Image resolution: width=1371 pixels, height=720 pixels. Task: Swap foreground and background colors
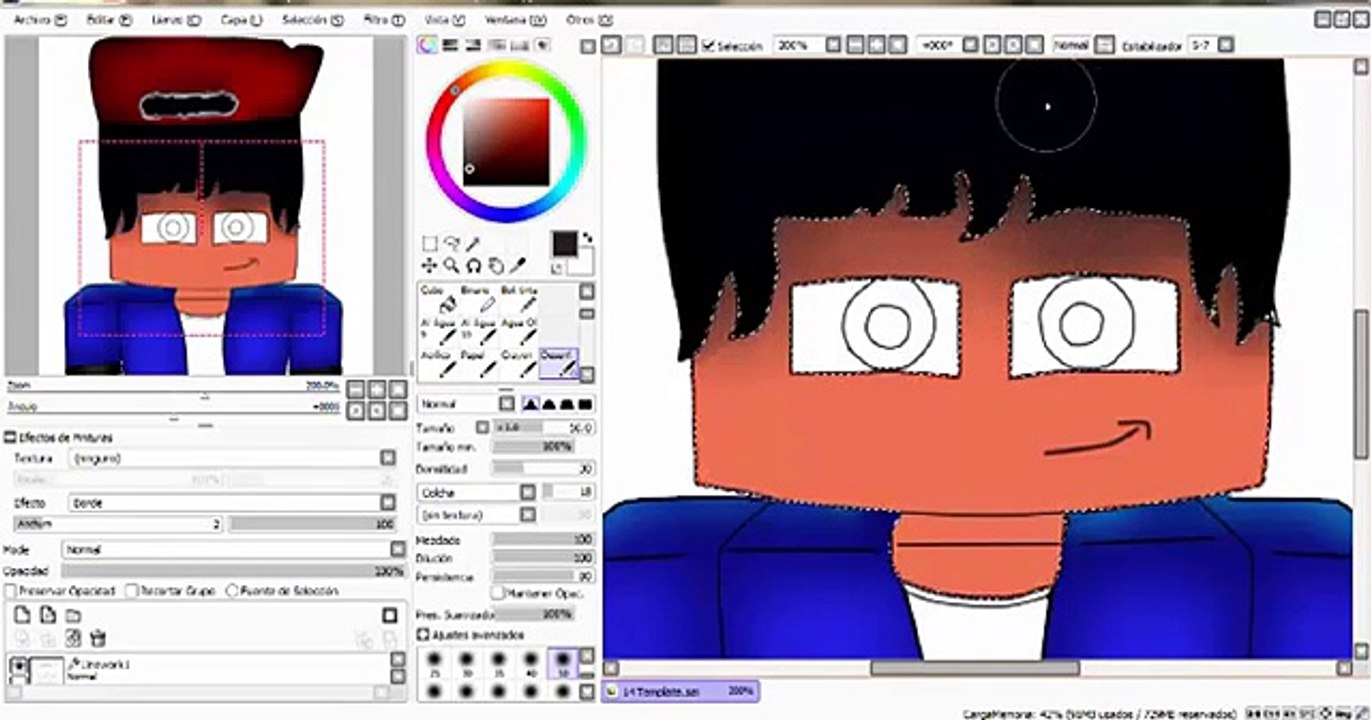(x=588, y=238)
